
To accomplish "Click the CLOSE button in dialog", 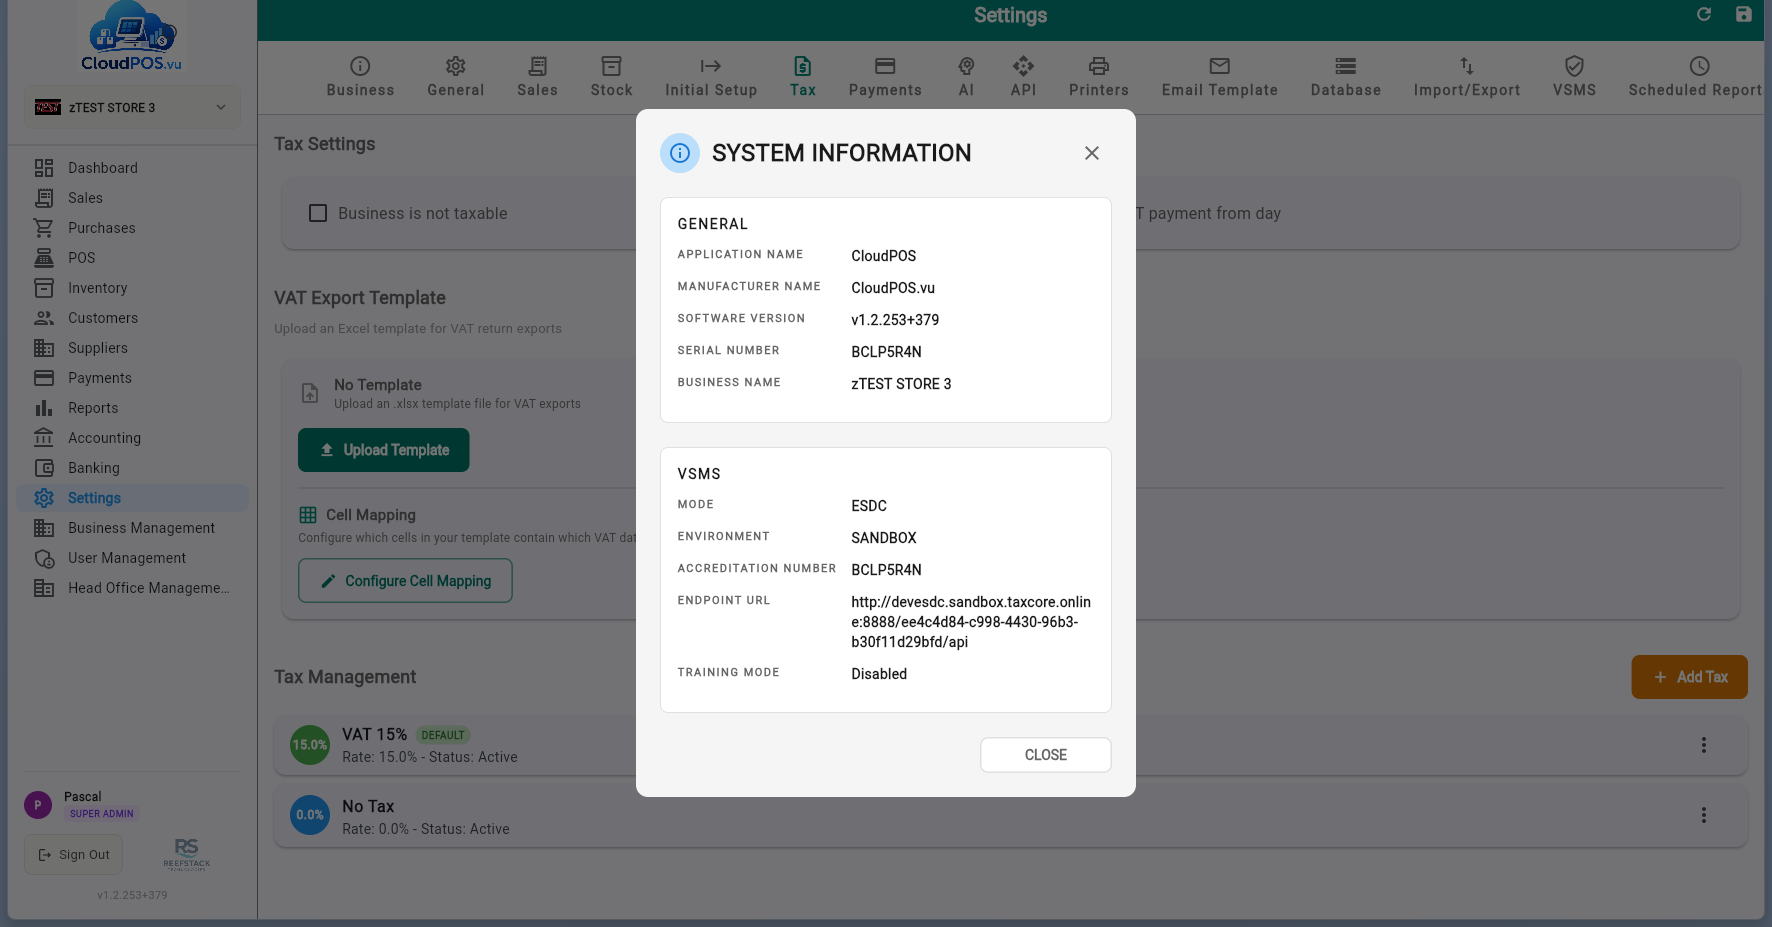I will [x=1045, y=755].
